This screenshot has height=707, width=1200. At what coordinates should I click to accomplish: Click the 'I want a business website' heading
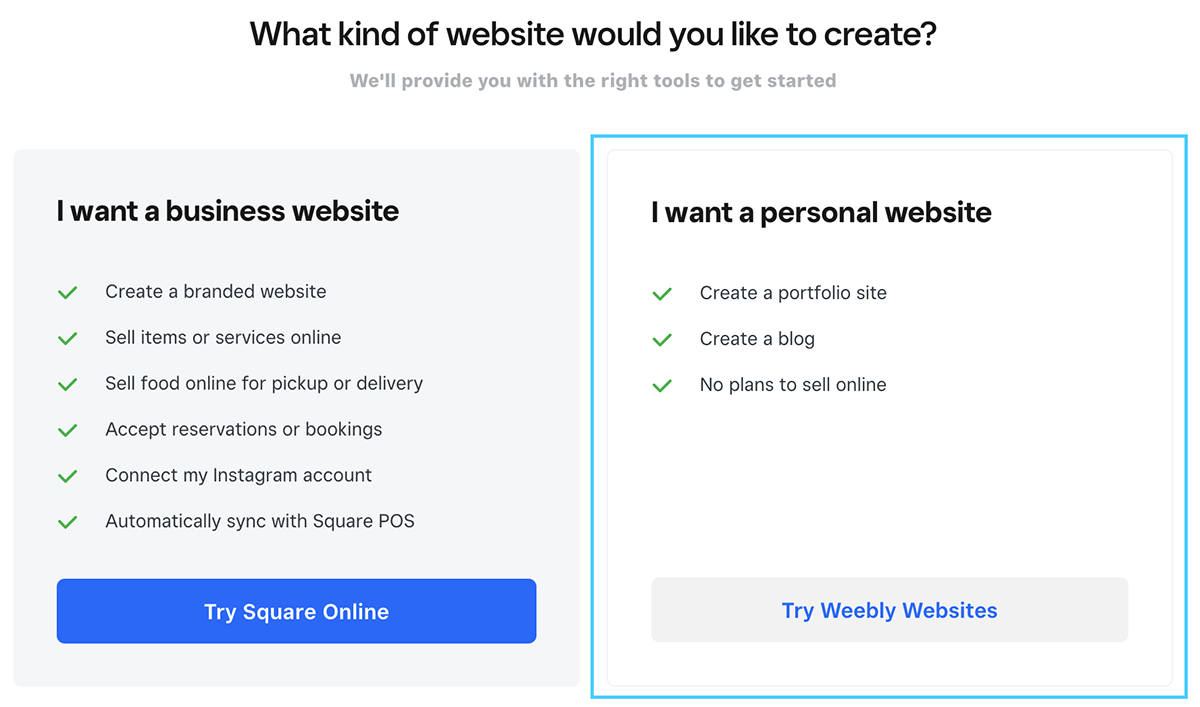click(228, 211)
